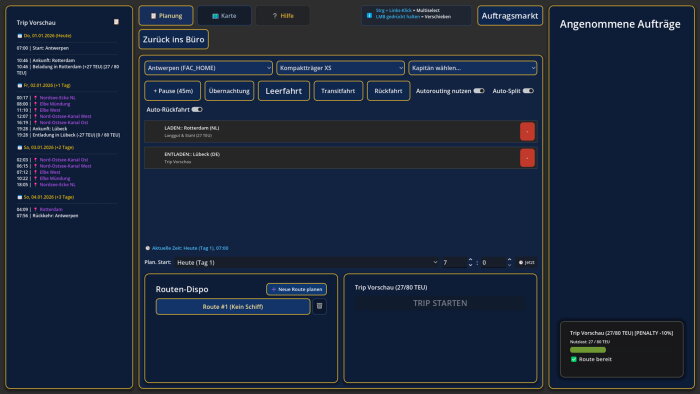Click 'Entladung in Lübeck' timeline entry
Screen dimensions: 700x394
[x=68, y=135]
